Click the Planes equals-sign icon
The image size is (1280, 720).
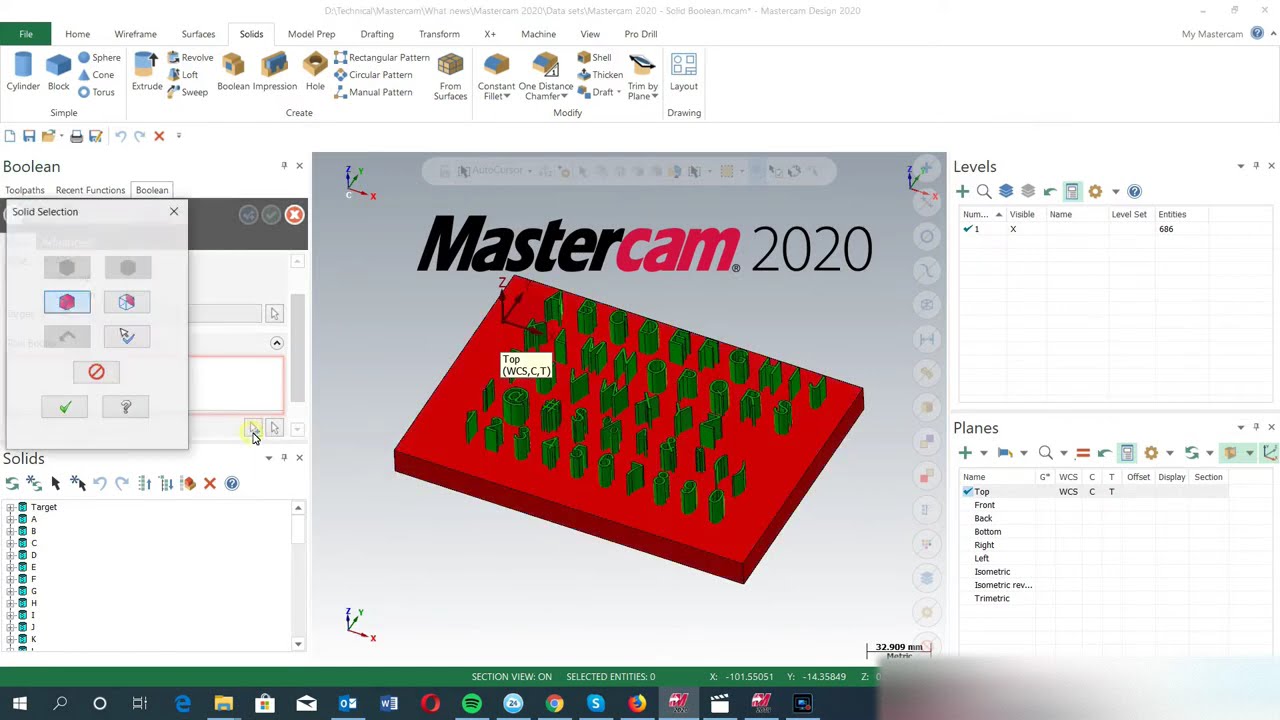(1082, 453)
